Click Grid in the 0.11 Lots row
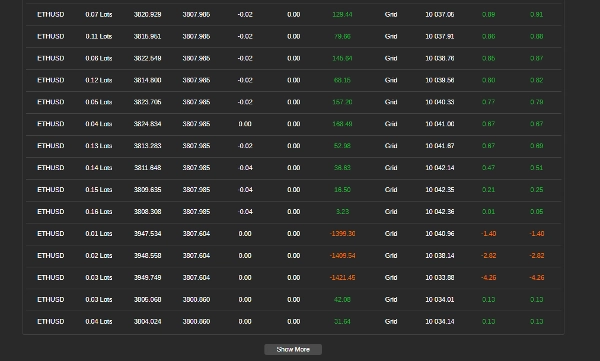This screenshot has width=600, height=361. point(391,36)
